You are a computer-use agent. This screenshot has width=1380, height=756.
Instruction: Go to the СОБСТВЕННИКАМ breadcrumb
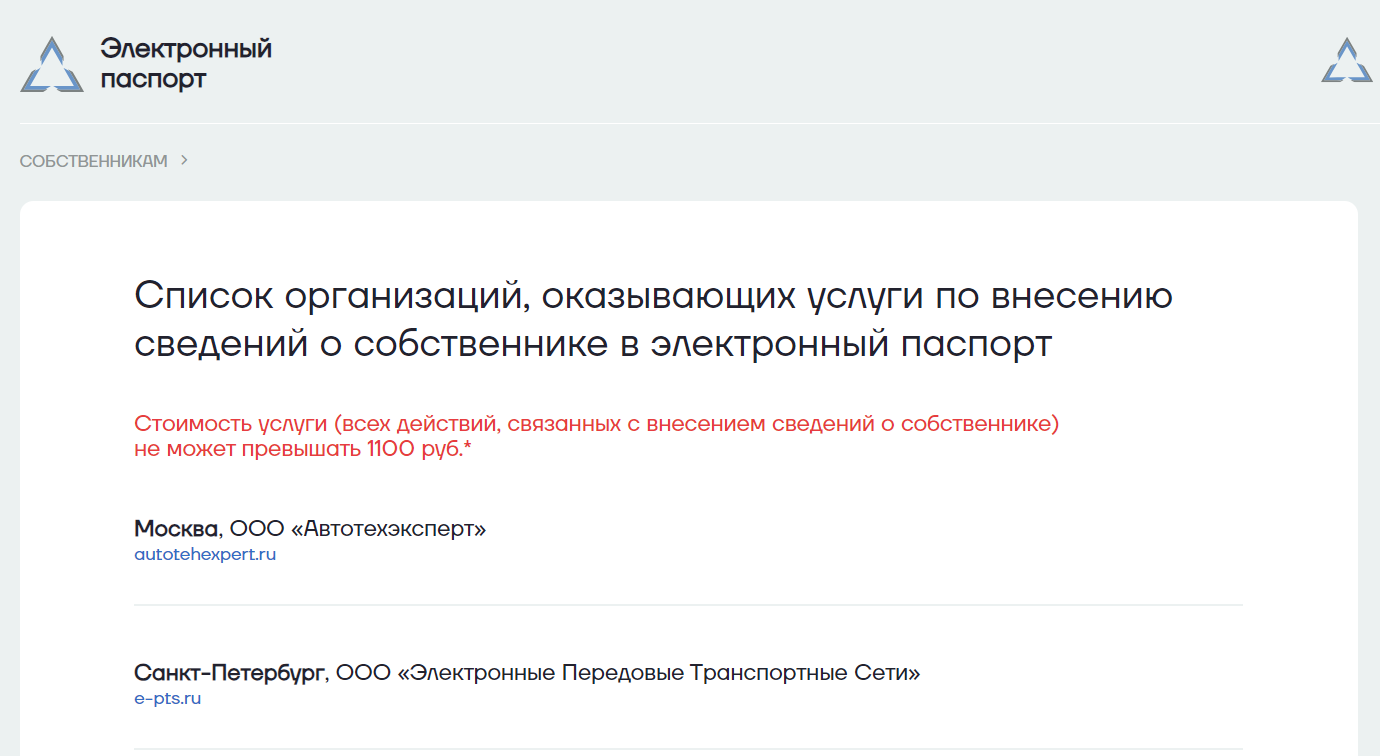tap(94, 161)
